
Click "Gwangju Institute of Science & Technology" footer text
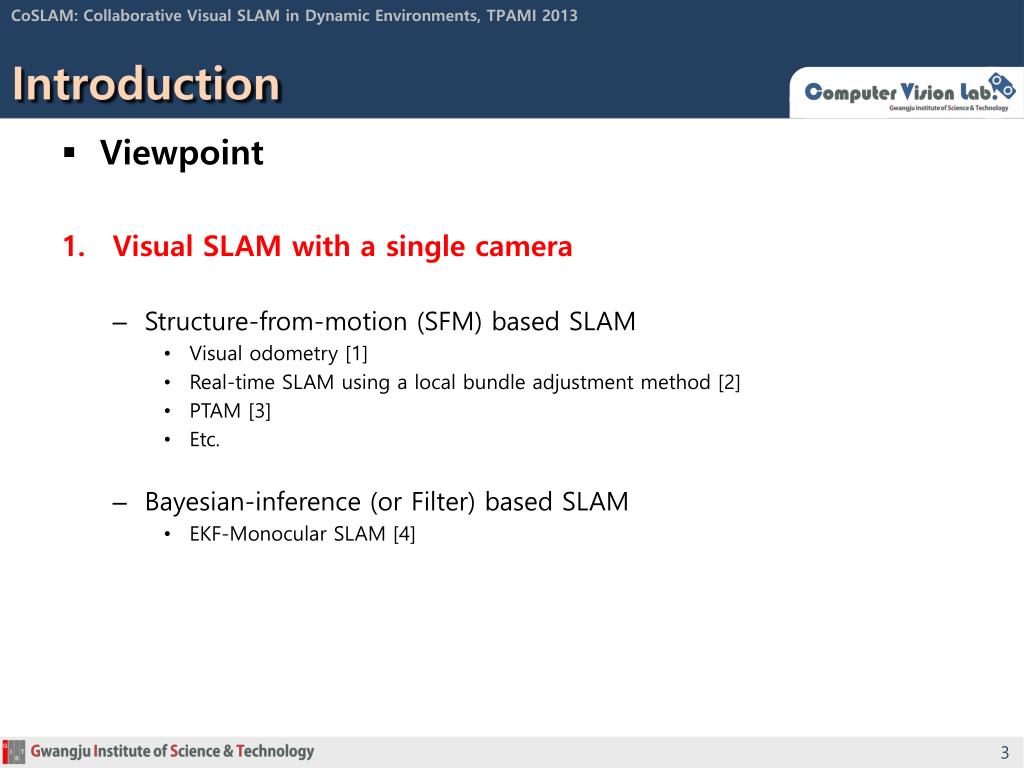coord(172,751)
